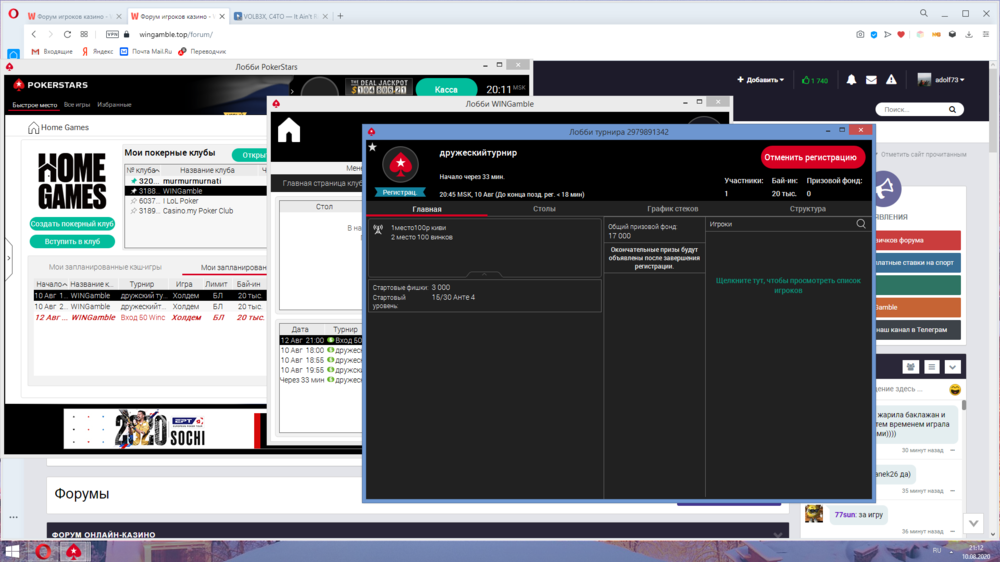Open the Добавить dropdown menu

[760, 80]
